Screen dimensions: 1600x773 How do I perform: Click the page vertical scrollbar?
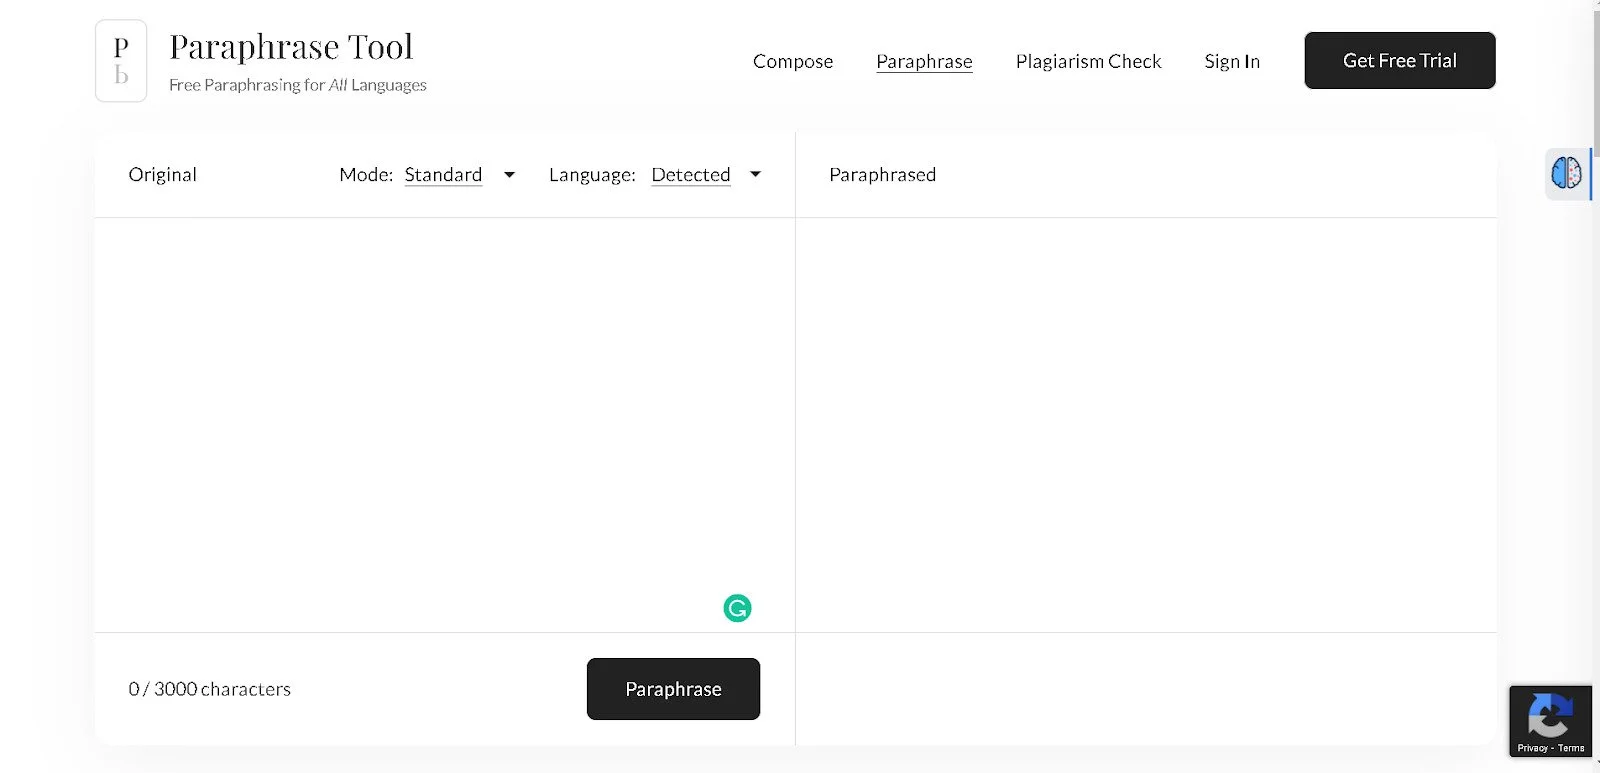pyautogui.click(x=1596, y=386)
